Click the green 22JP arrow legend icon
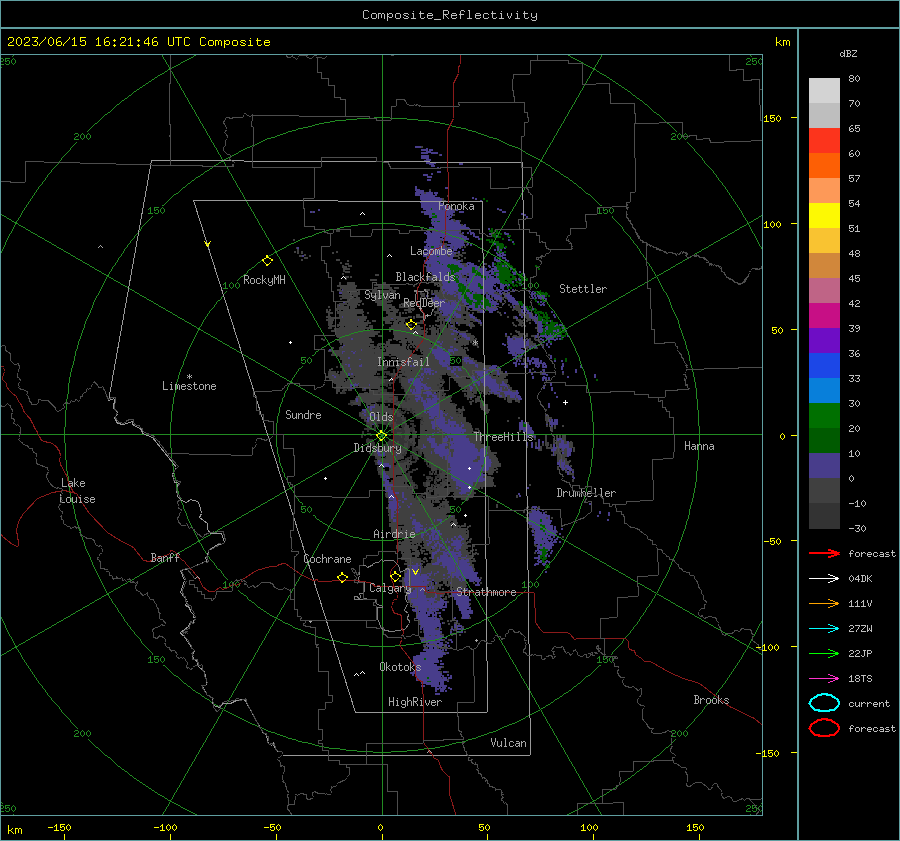Screen dimensions: 900x841 [x=824, y=653]
